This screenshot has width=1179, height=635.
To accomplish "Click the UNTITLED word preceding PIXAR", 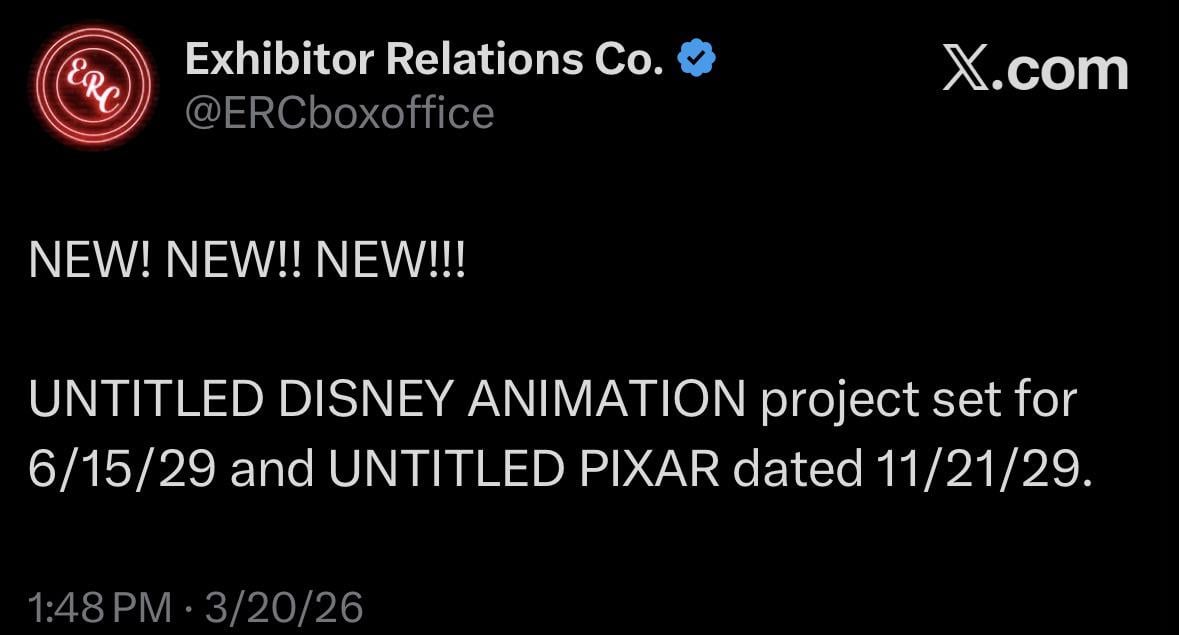I will 448,470.
